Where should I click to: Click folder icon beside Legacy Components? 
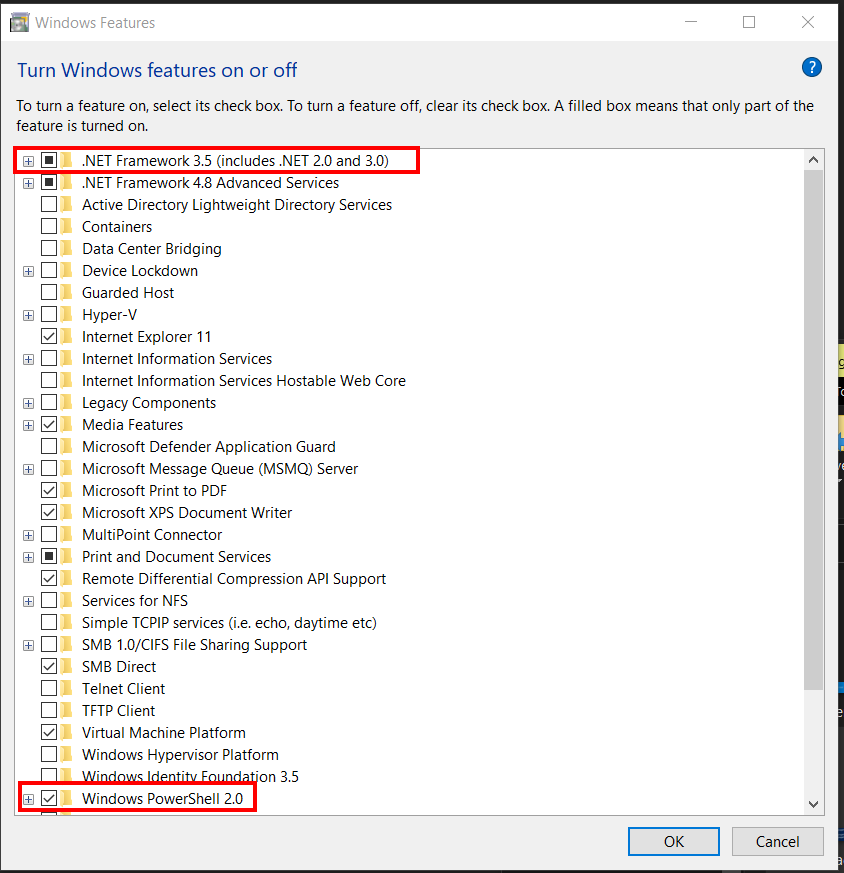coord(67,402)
